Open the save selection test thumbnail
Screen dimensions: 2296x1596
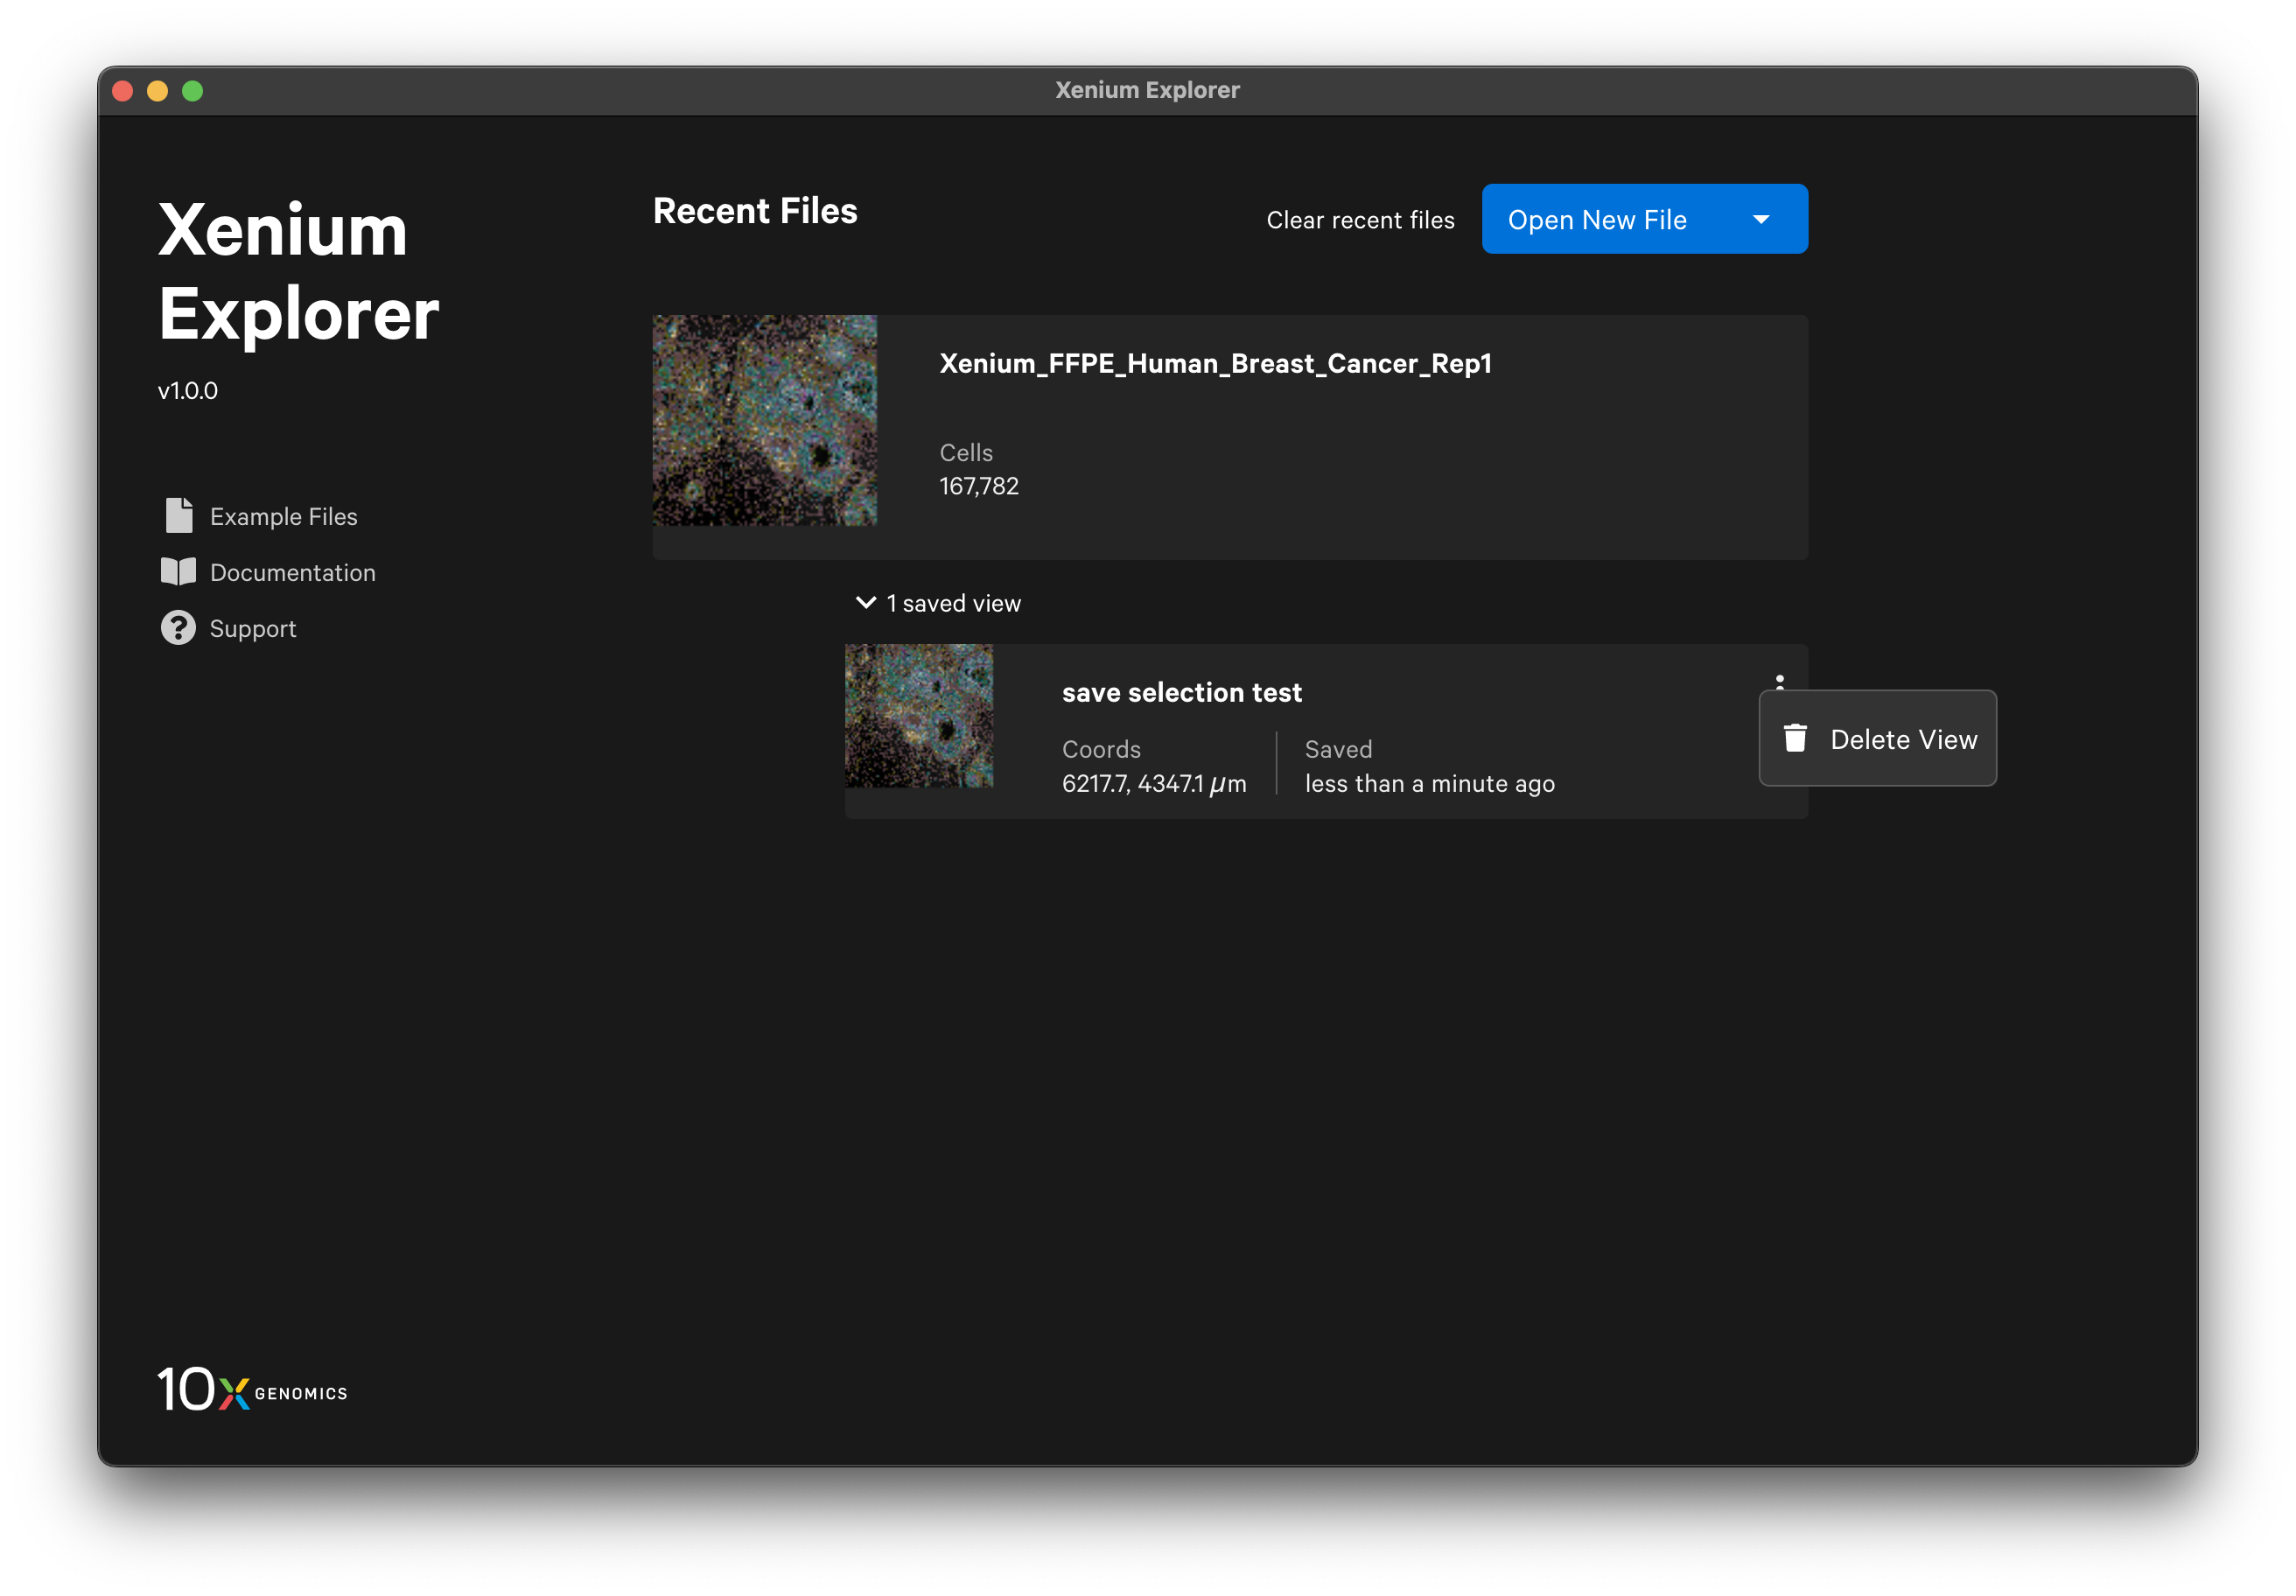coord(919,716)
